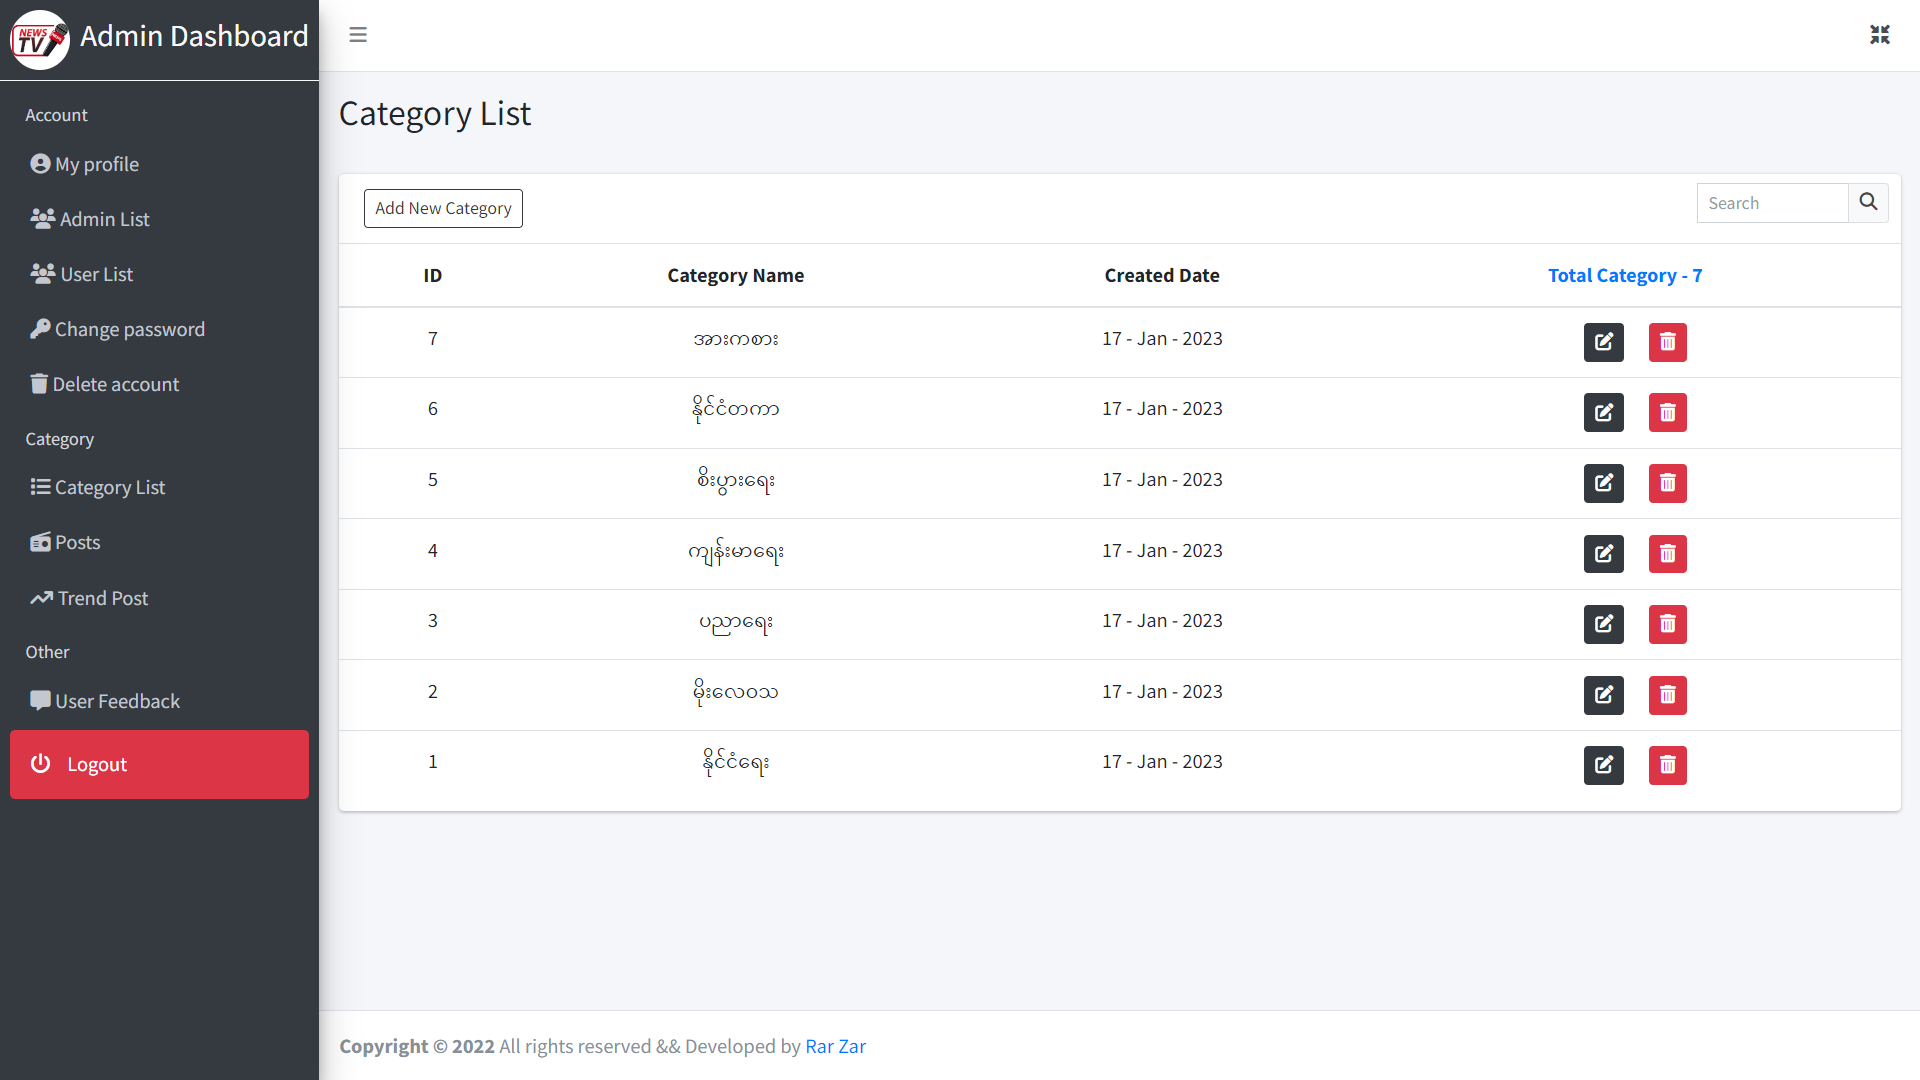The image size is (1920, 1080).
Task: Focus the Search input field
Action: [x=1772, y=203]
